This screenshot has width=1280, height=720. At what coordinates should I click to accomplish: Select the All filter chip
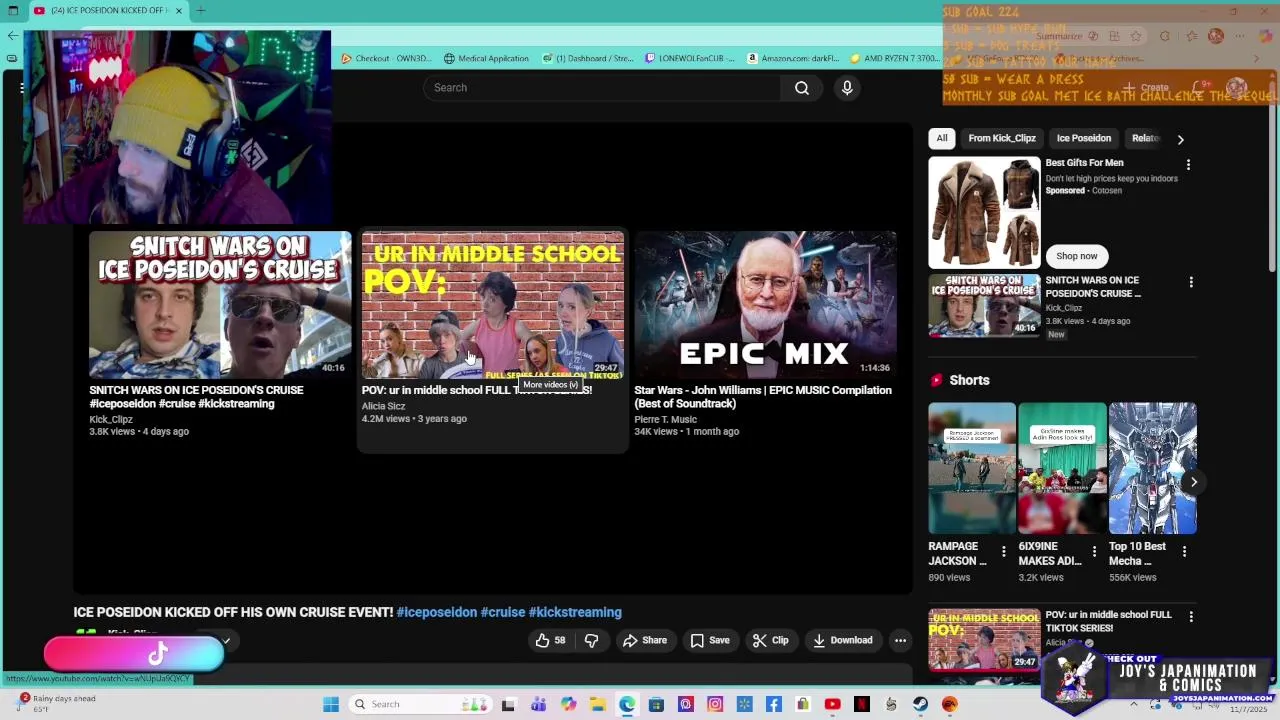tap(942, 138)
